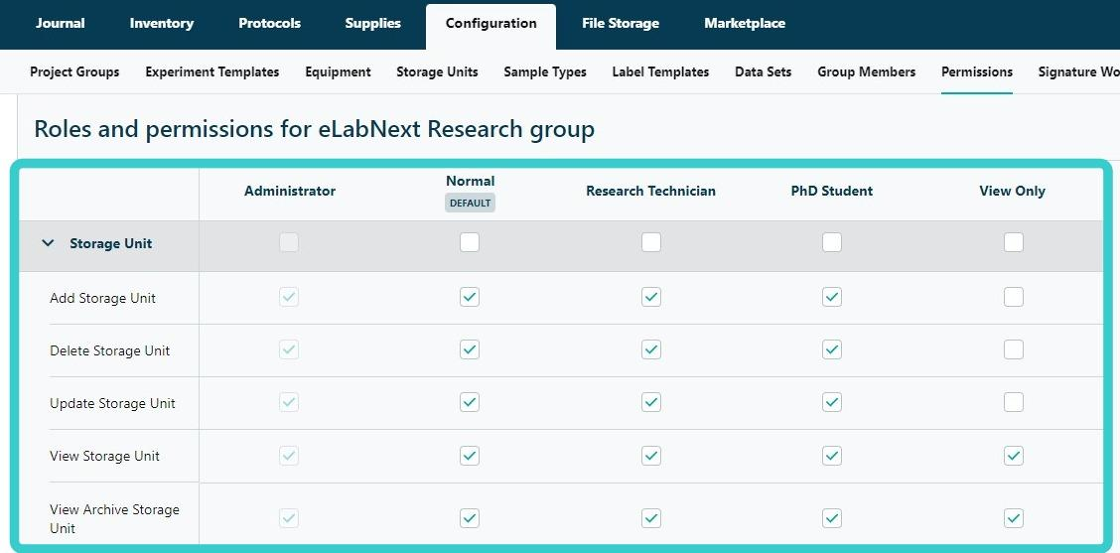Open the Inventory tab
Viewport: 1120px width, 553px height.
pos(161,23)
